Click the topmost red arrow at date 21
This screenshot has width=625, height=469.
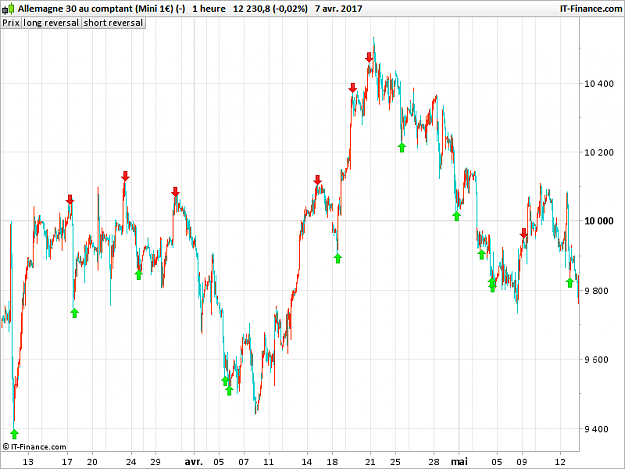tap(369, 57)
